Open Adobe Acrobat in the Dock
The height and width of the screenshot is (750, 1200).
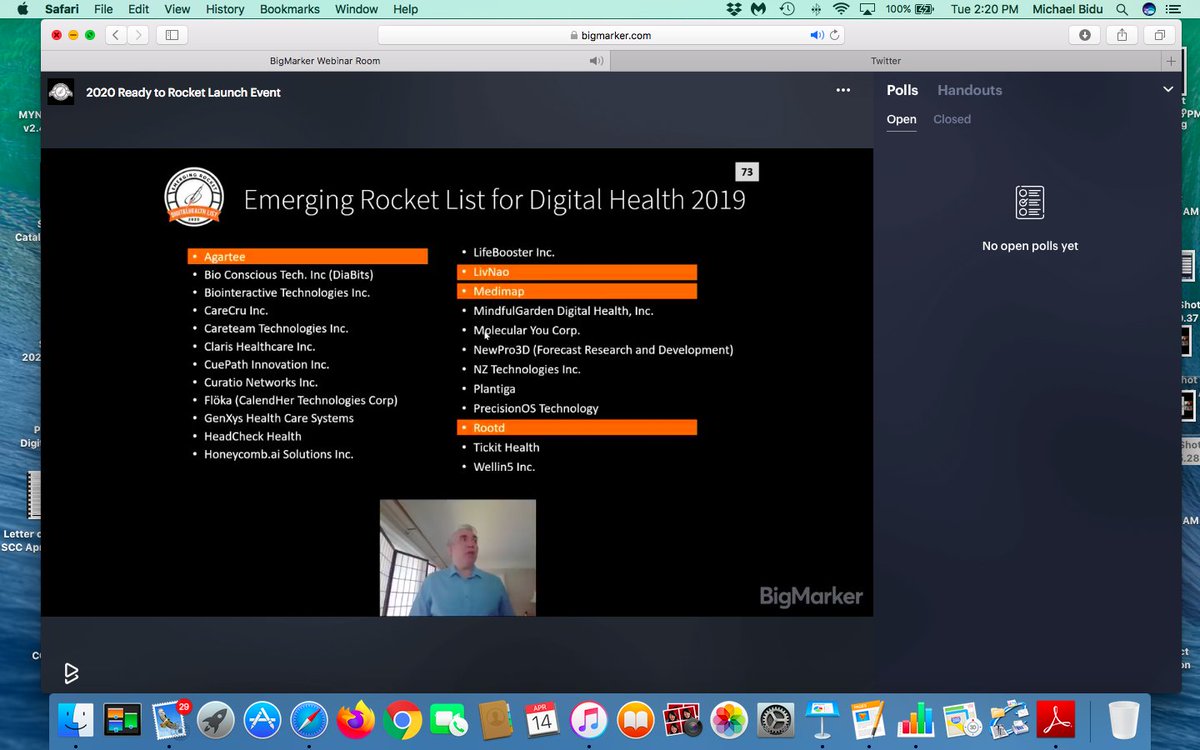tap(1055, 720)
